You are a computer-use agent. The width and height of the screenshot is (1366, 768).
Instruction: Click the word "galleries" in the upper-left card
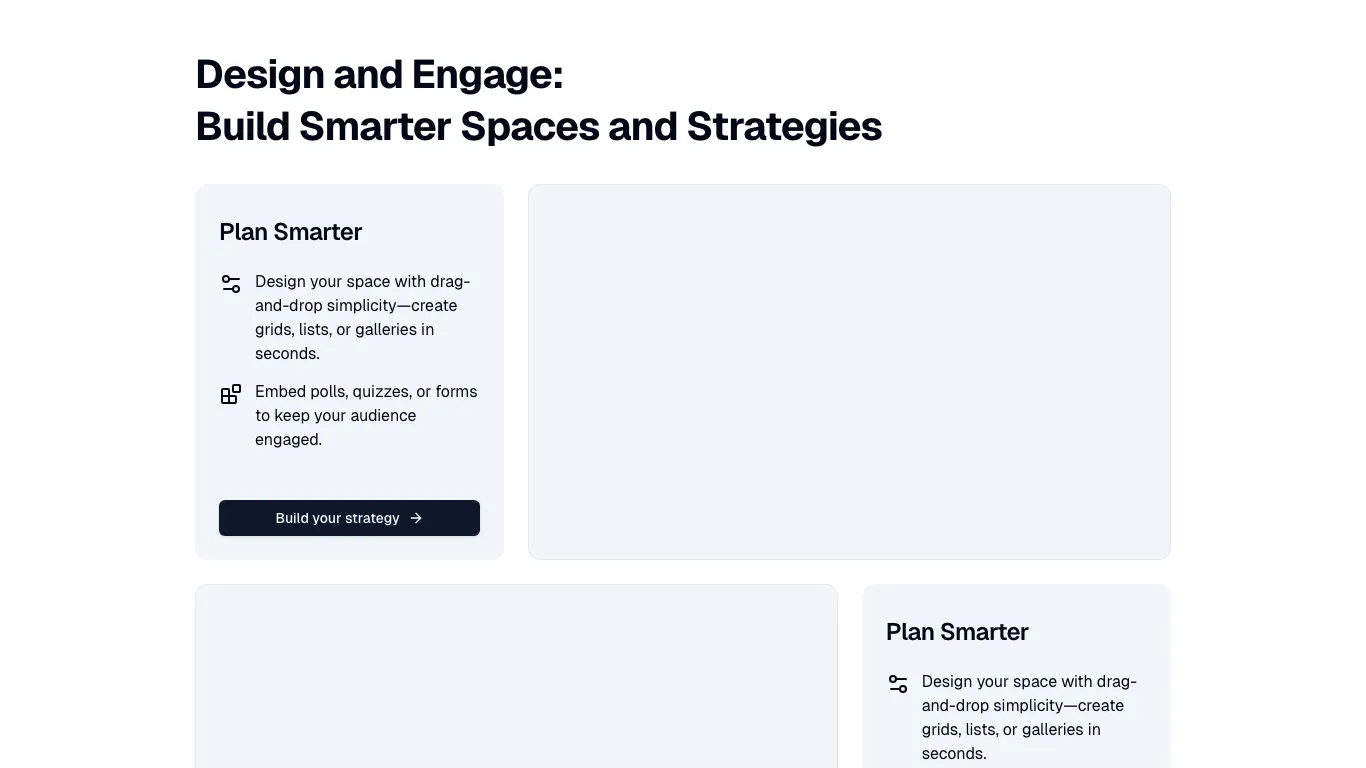pos(387,329)
